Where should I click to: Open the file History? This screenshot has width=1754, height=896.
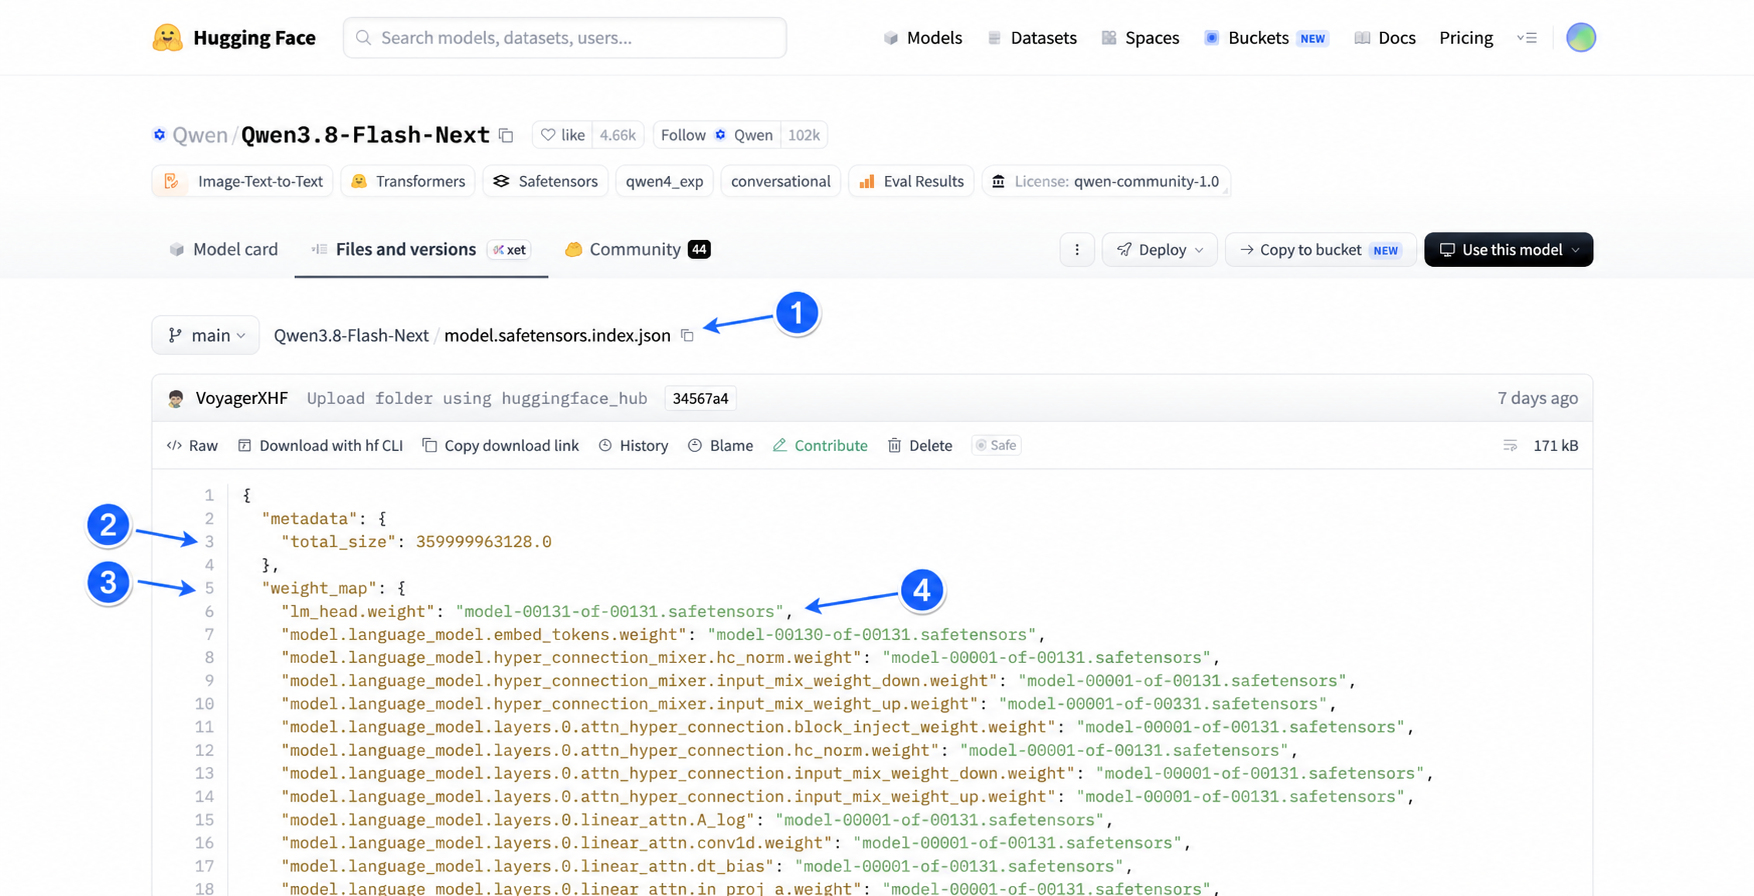633,446
